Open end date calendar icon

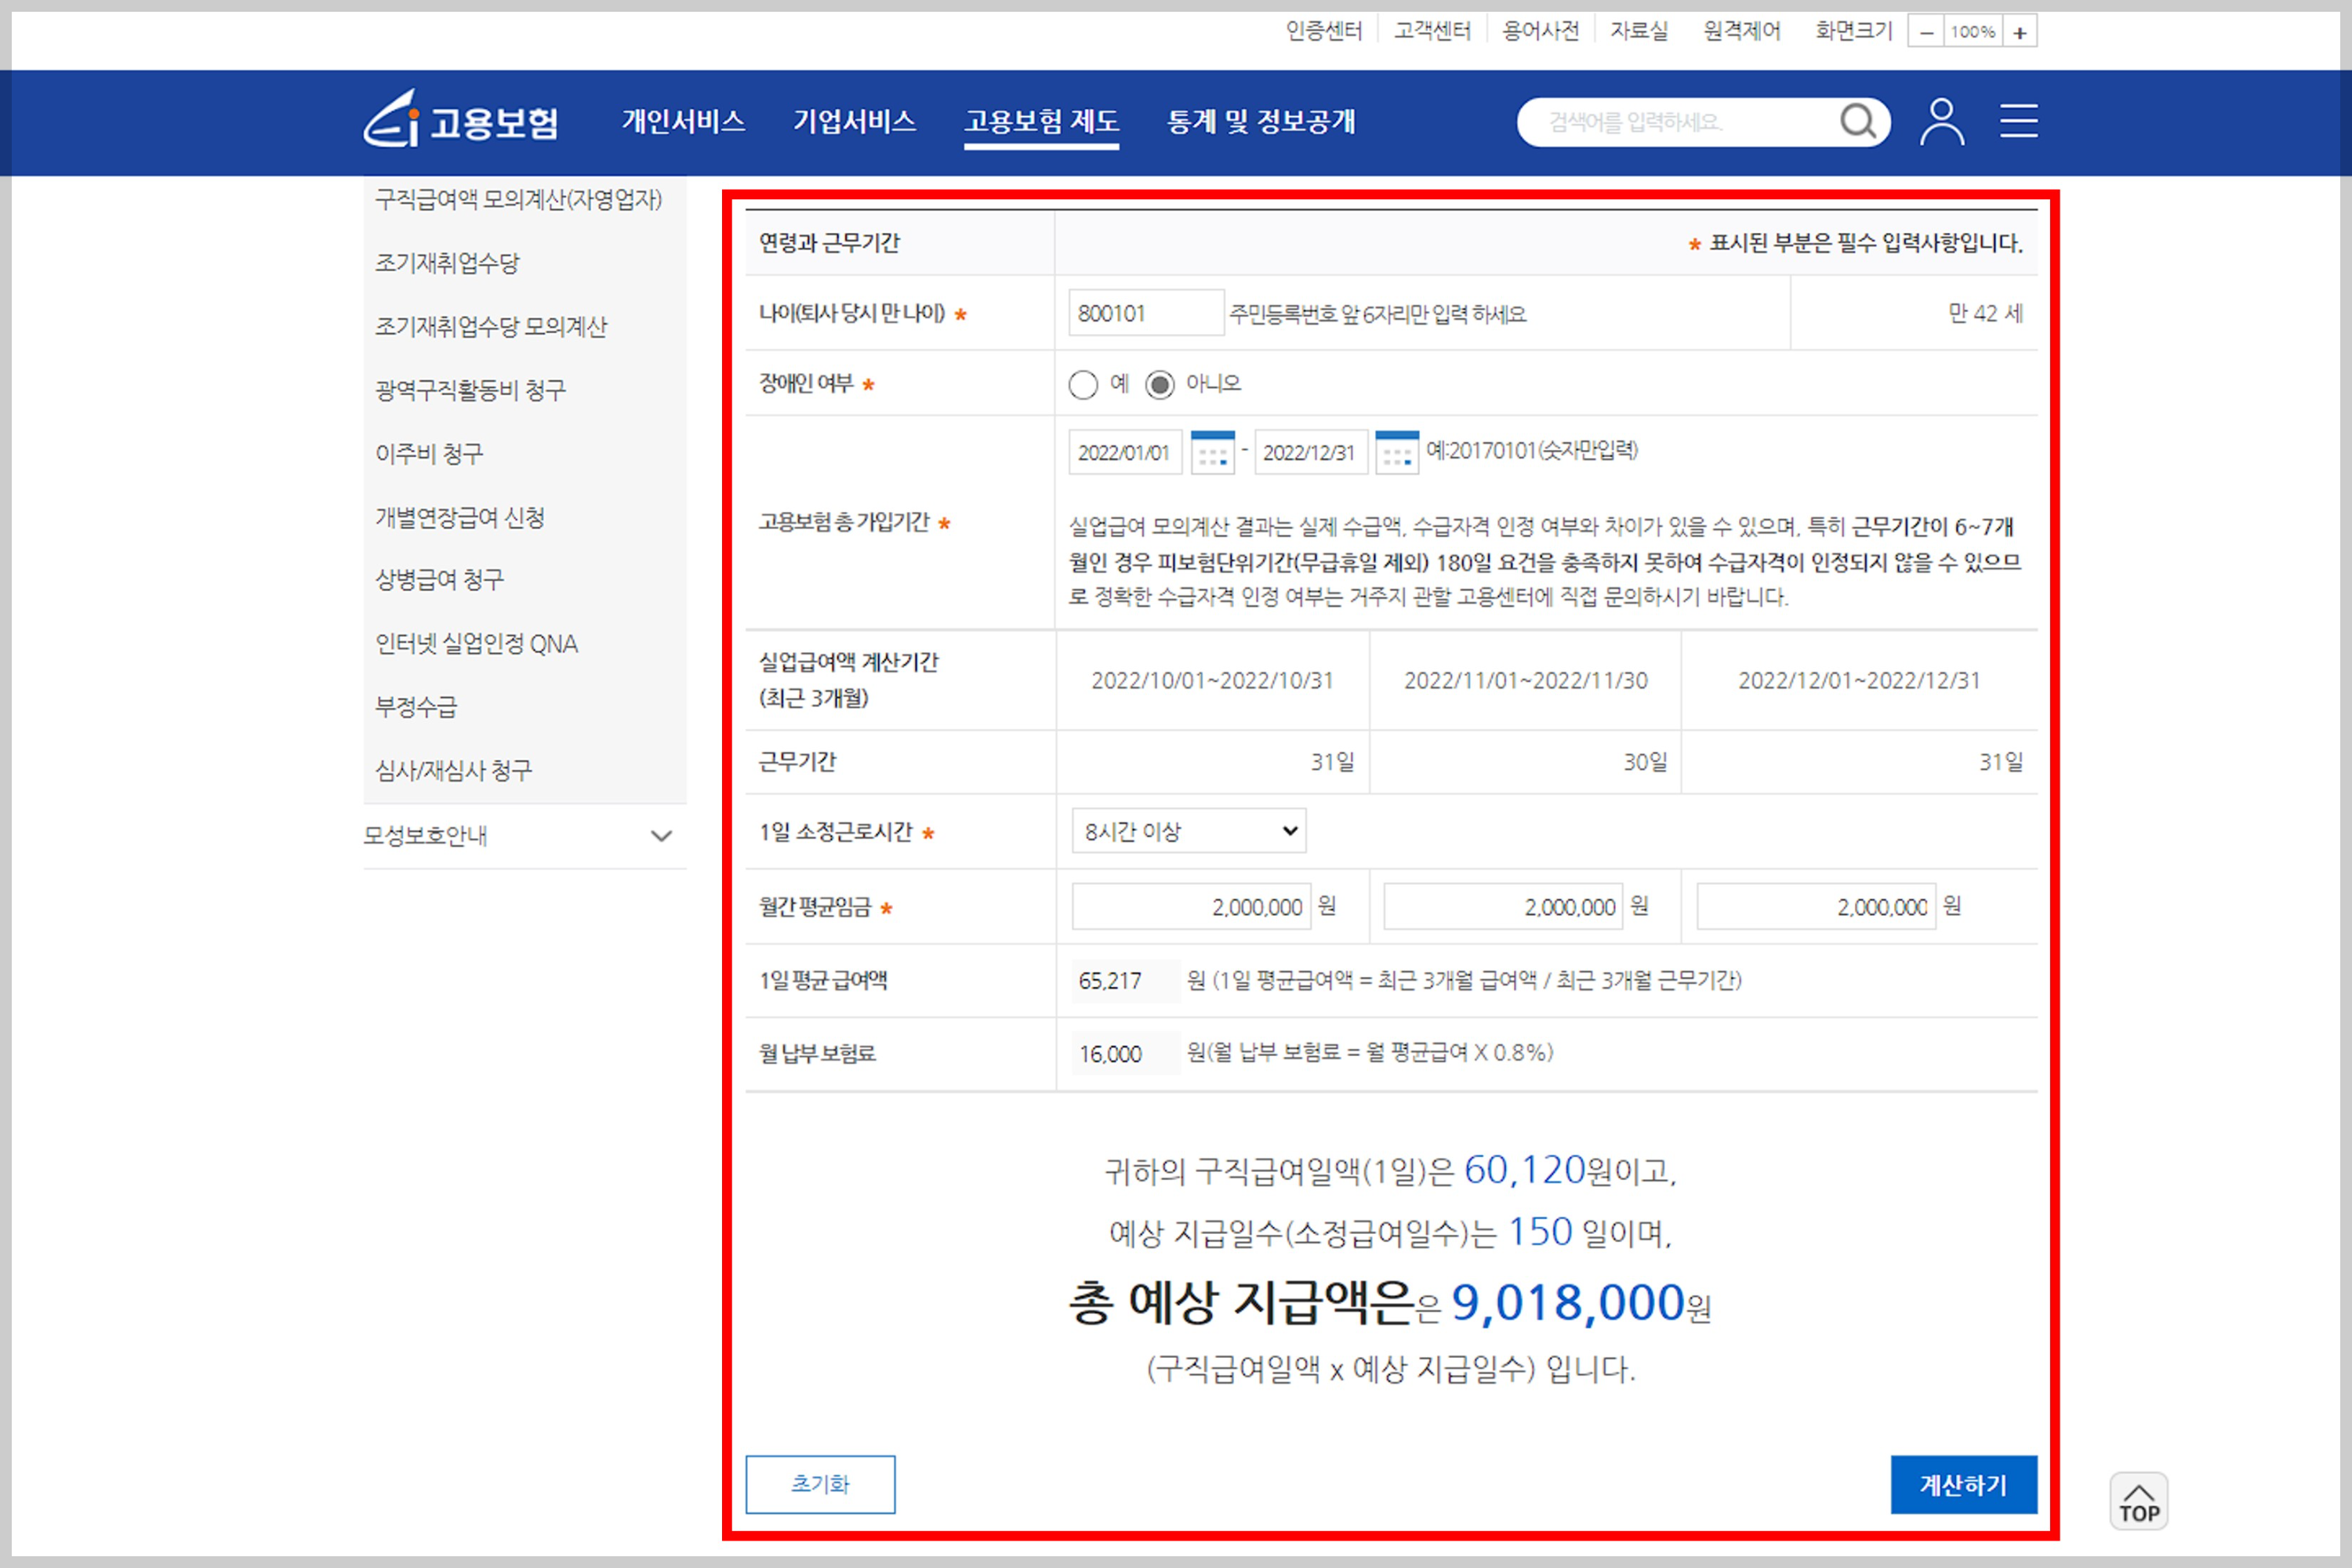click(1397, 452)
